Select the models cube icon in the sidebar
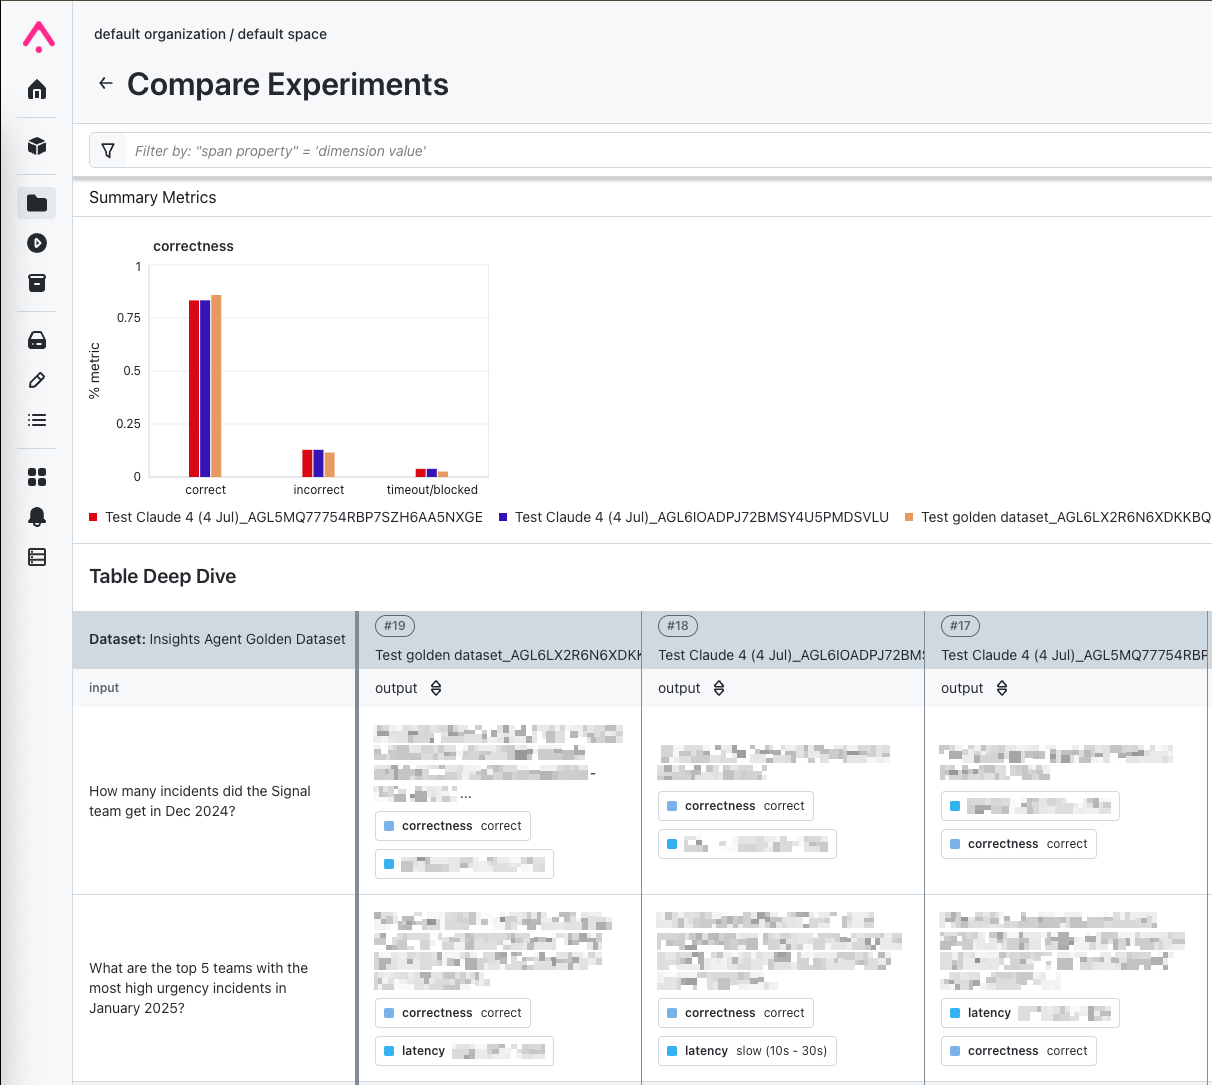 (37, 146)
